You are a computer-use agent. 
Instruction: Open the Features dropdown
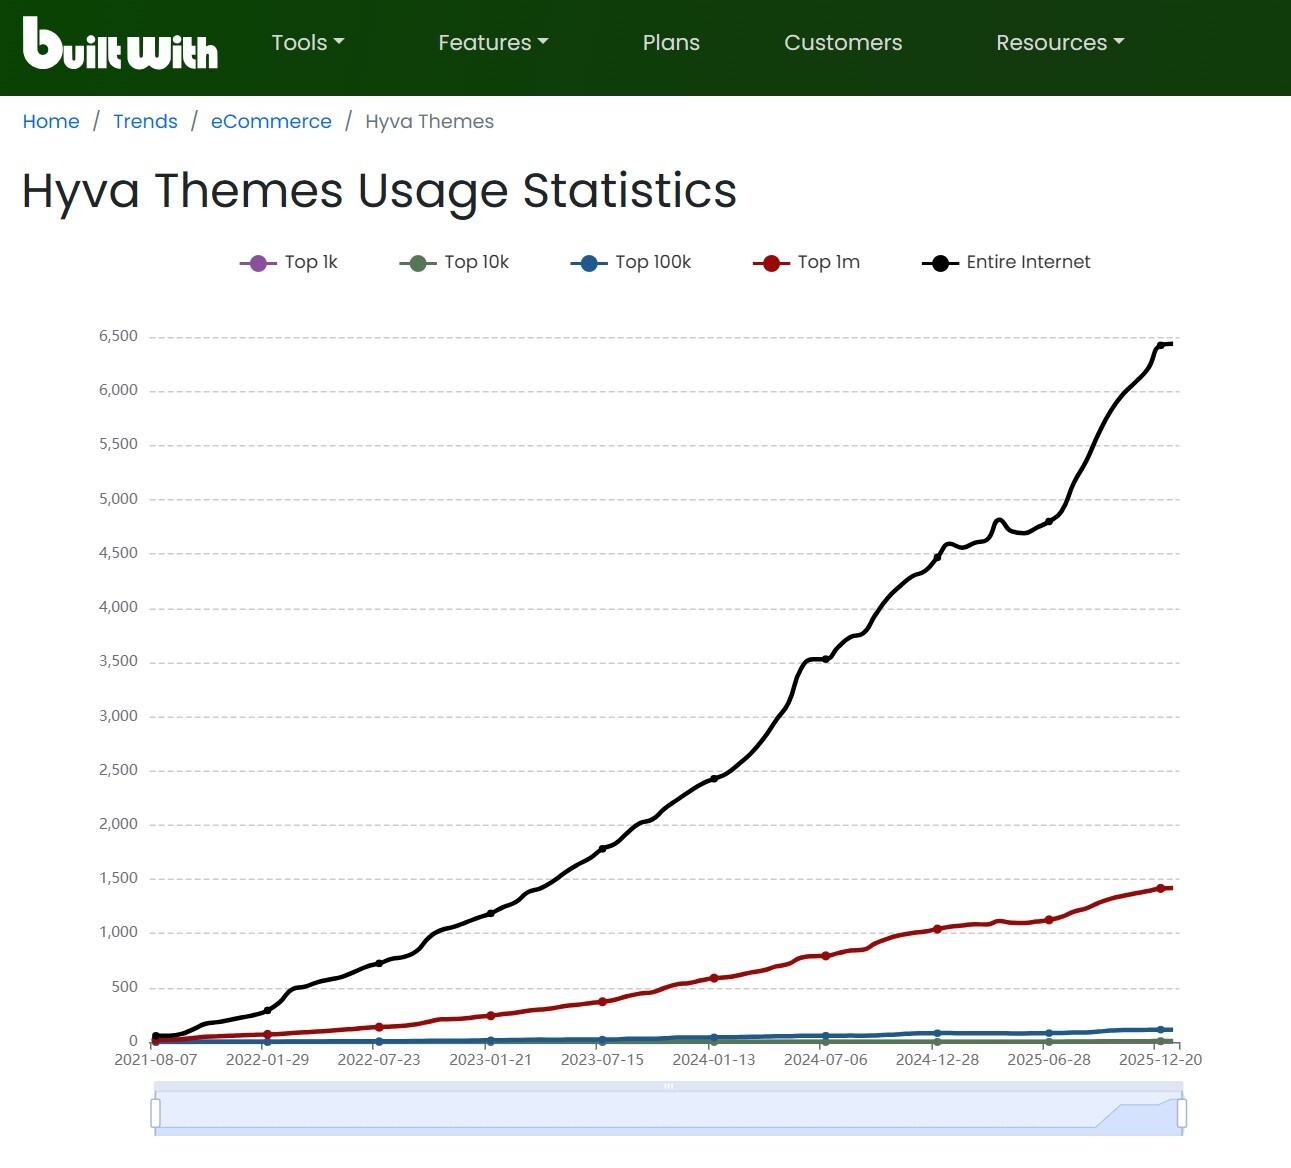[x=492, y=42]
